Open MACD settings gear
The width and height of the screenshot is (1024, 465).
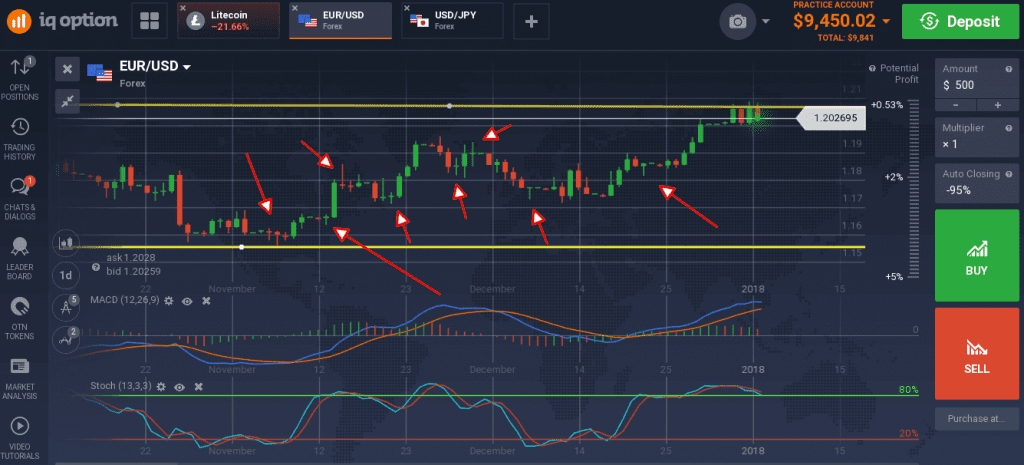tap(169, 300)
